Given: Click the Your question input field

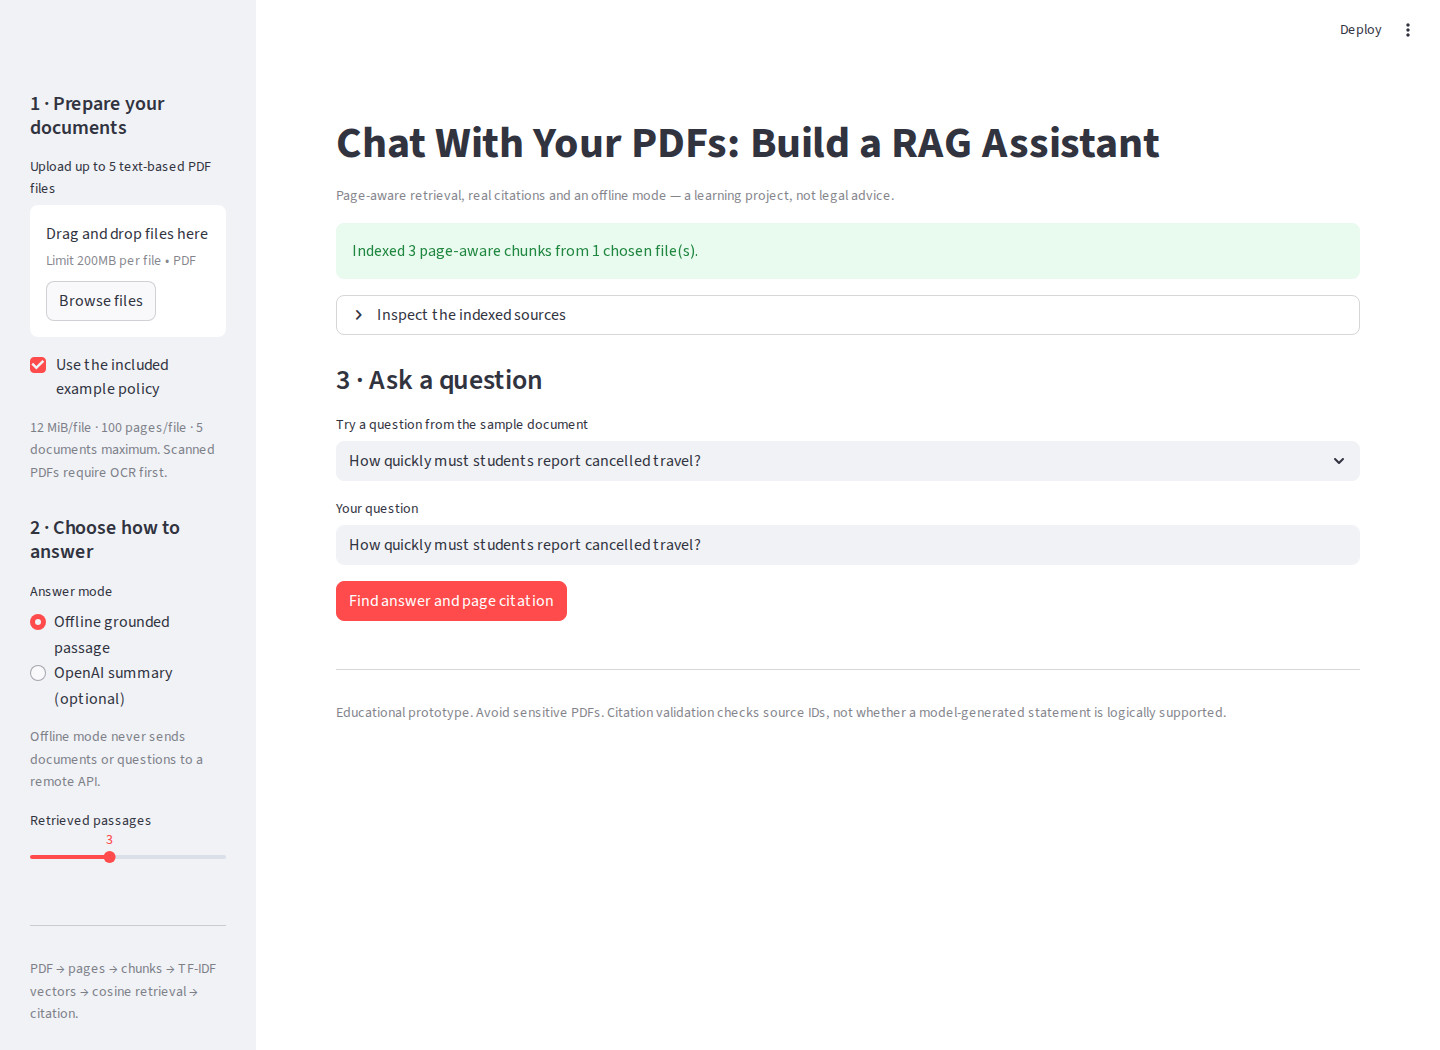Looking at the screenshot, I should tap(848, 545).
